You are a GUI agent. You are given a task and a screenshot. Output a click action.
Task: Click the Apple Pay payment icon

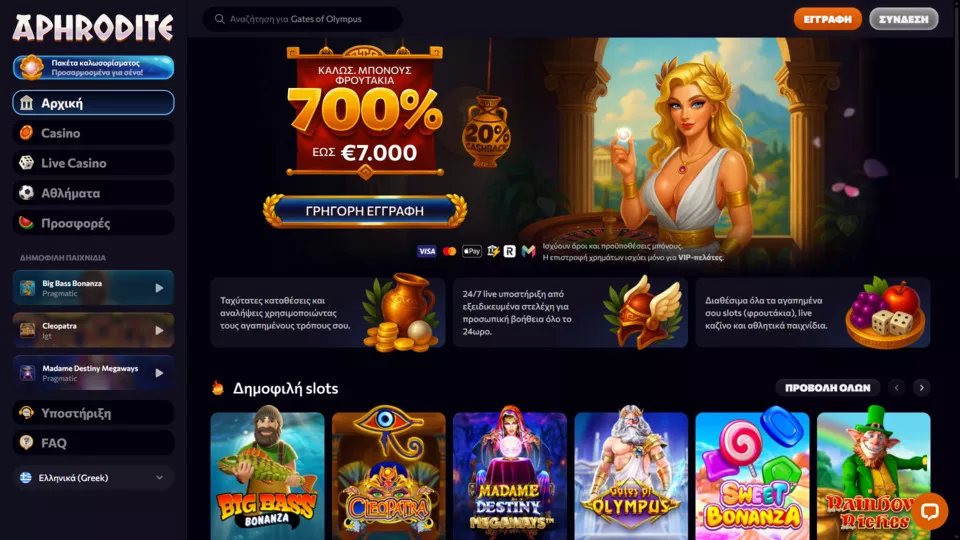point(471,251)
